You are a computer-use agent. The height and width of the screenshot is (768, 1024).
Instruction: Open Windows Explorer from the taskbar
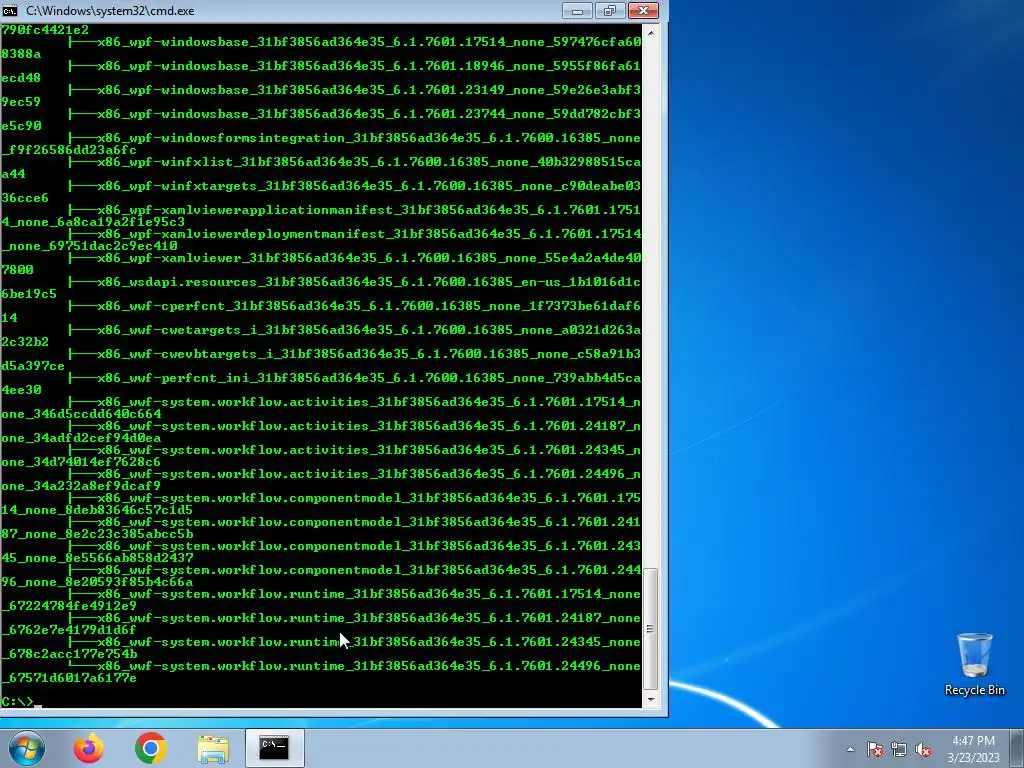click(213, 749)
